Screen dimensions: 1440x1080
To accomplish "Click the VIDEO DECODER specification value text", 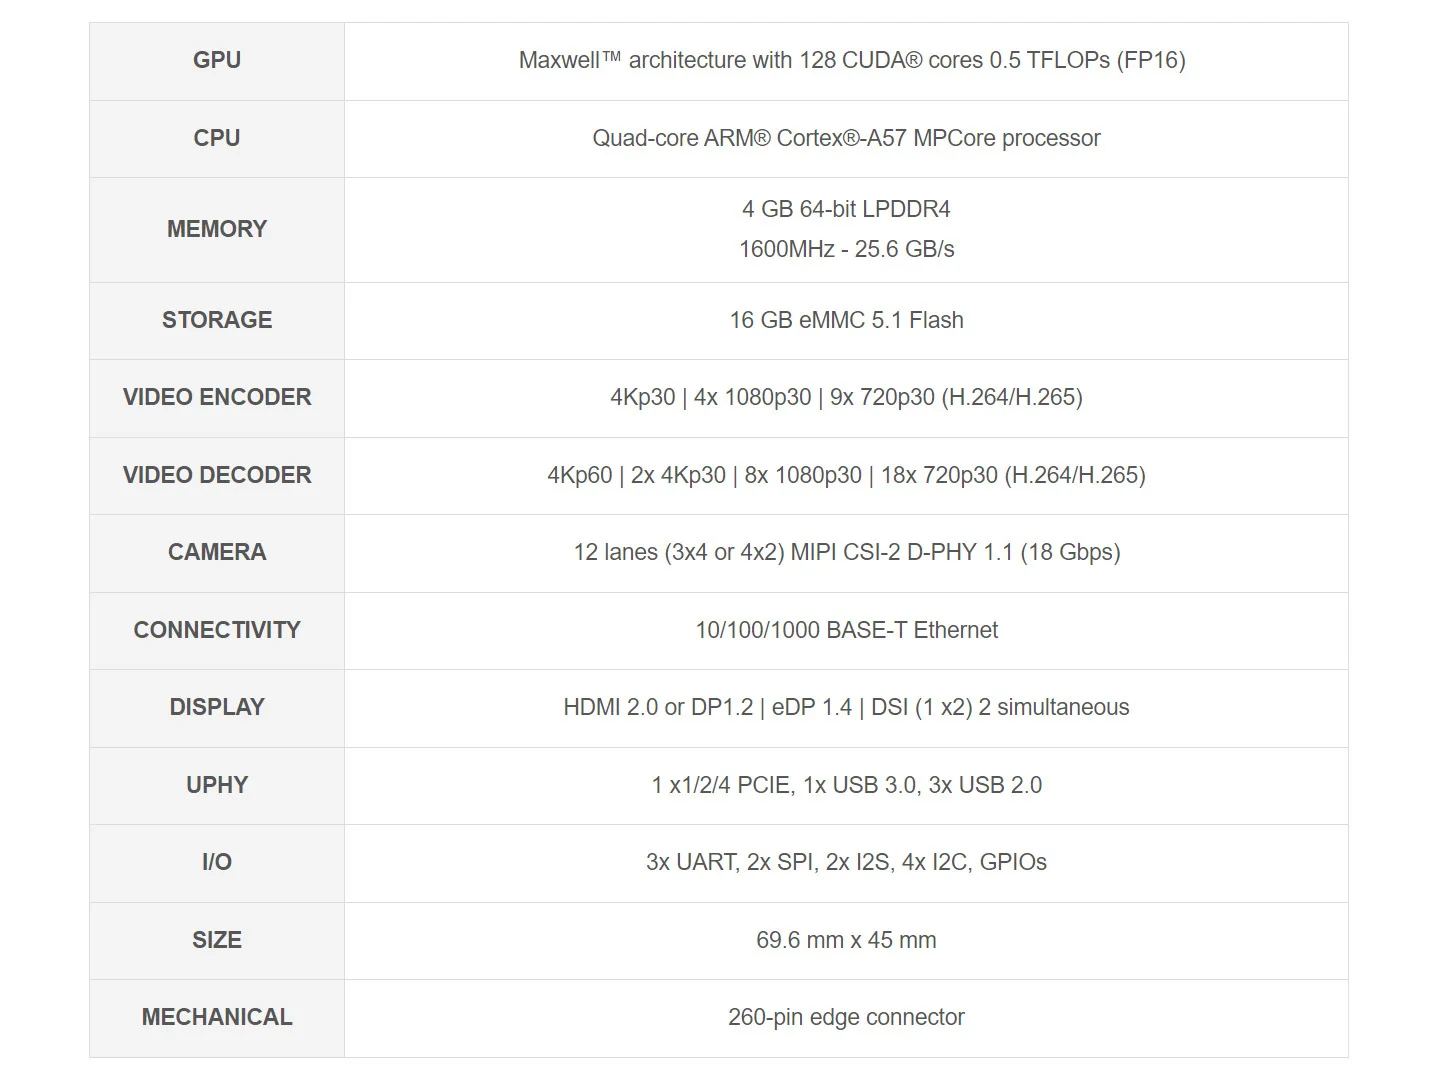I will click(x=846, y=475).
